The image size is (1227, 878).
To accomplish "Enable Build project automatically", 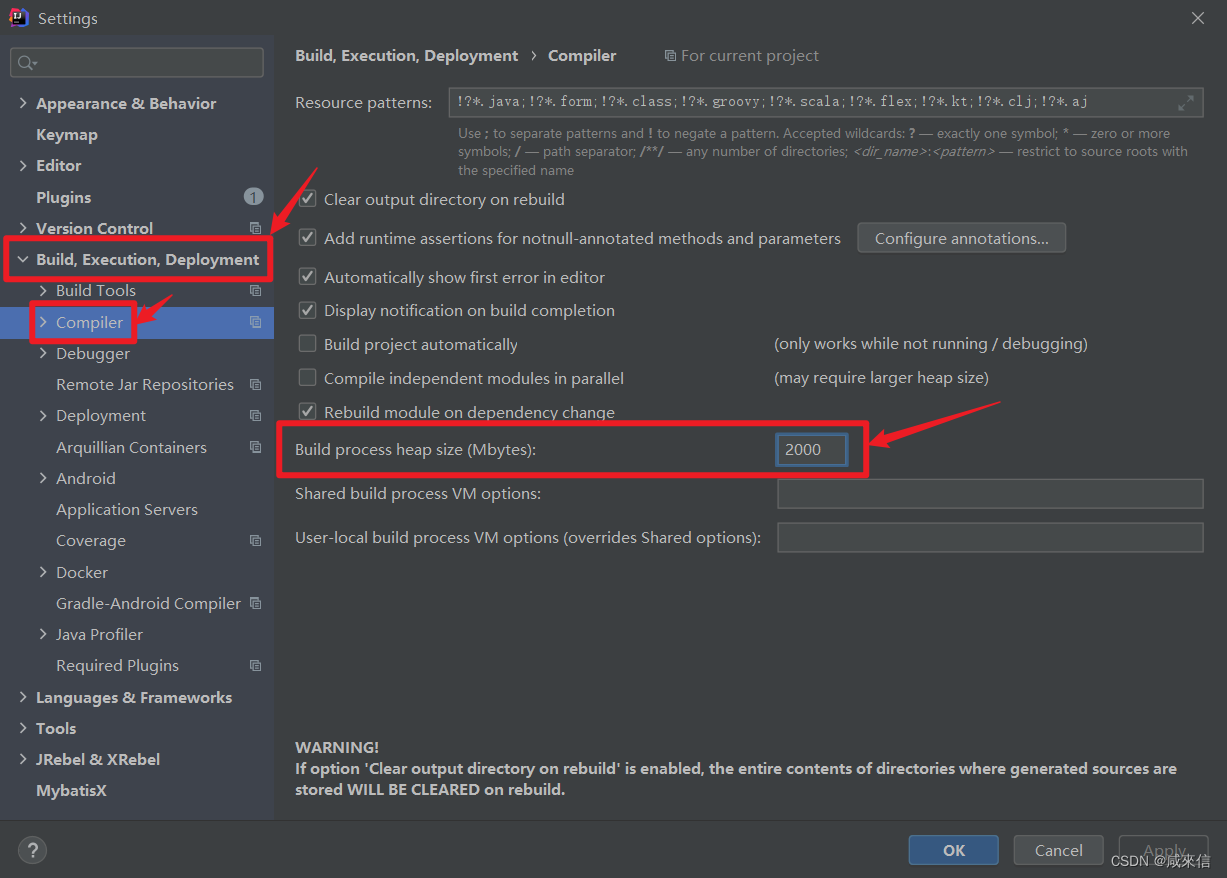I will point(307,343).
